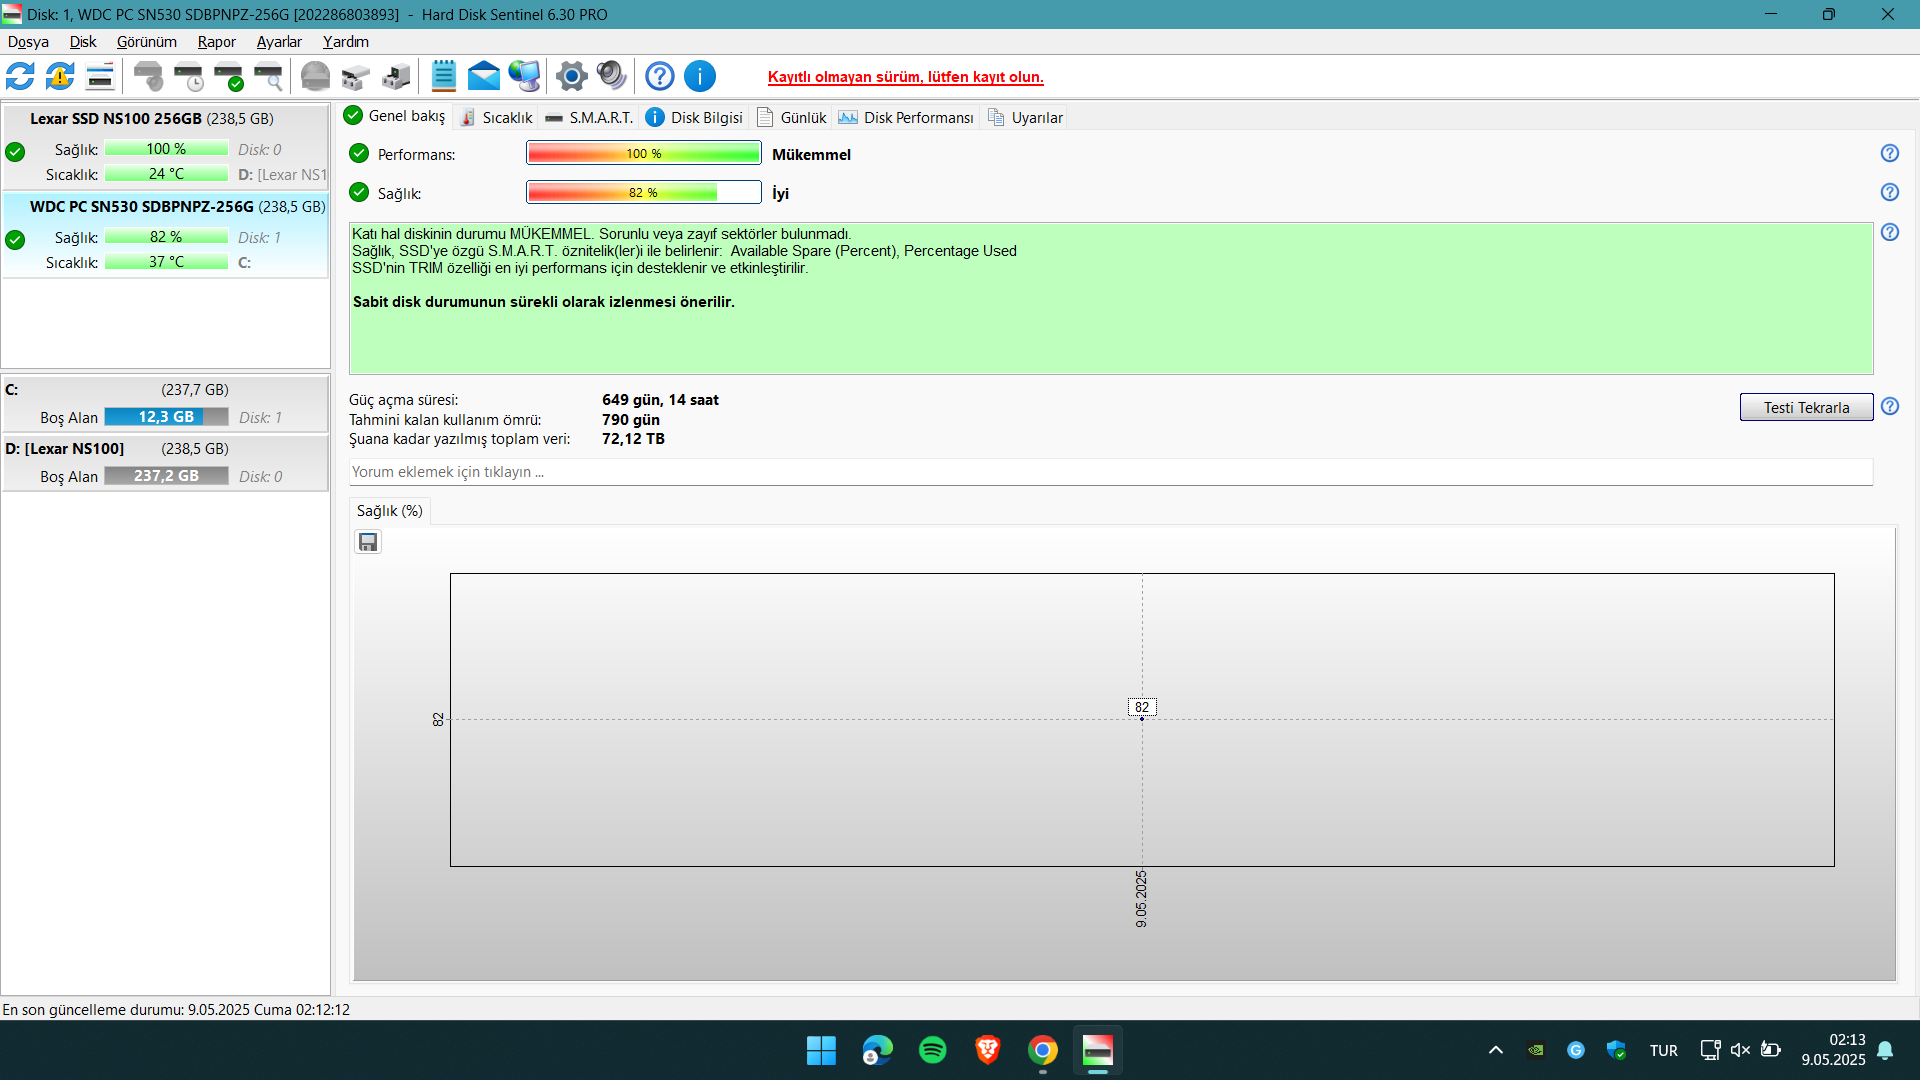Click the first disk drawer toolbar icon
1920x1080 pixels.
point(356,76)
